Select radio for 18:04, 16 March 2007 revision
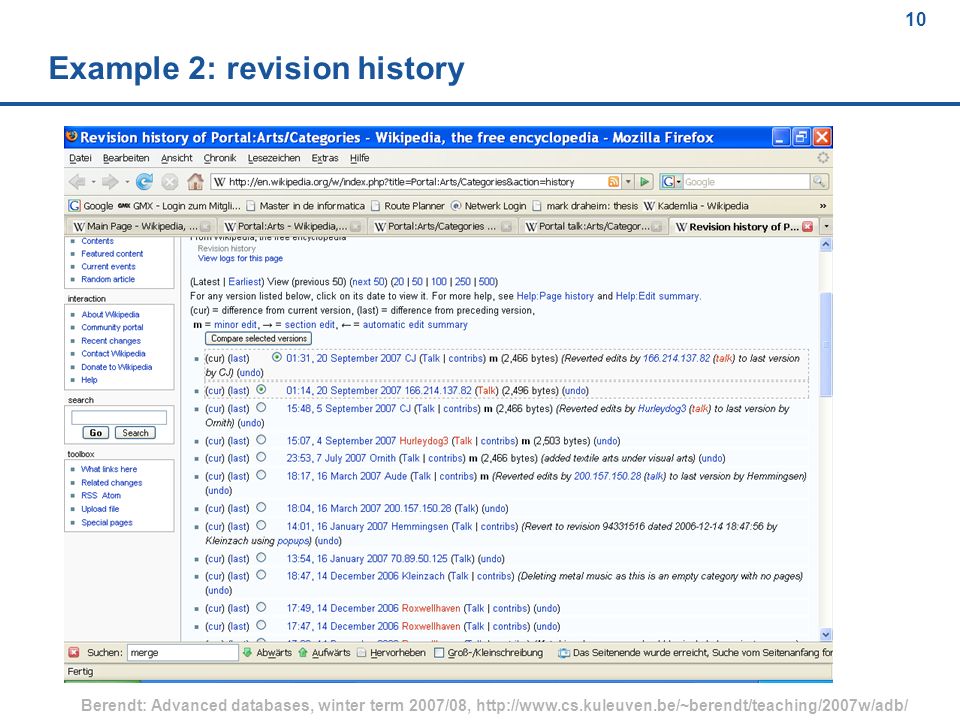 (261, 507)
